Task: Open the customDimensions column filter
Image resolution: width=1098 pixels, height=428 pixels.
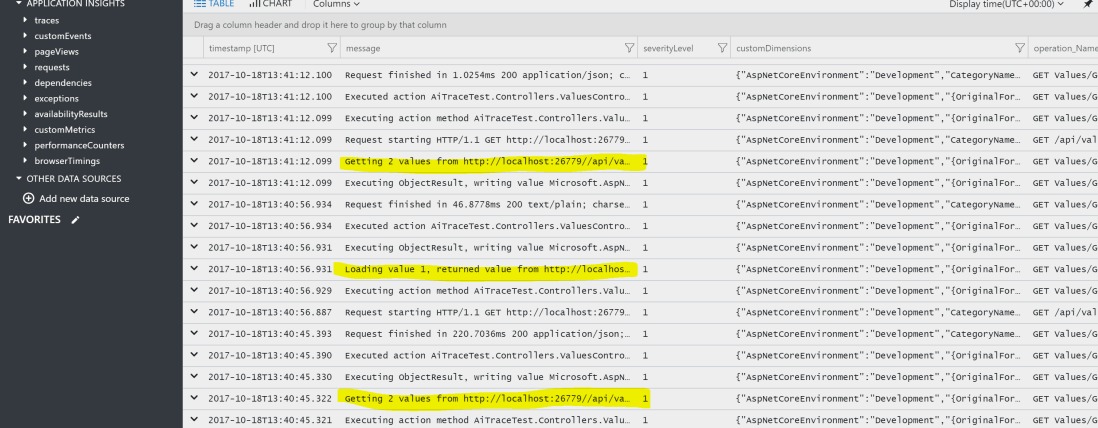Action: pyautogui.click(x=1019, y=48)
